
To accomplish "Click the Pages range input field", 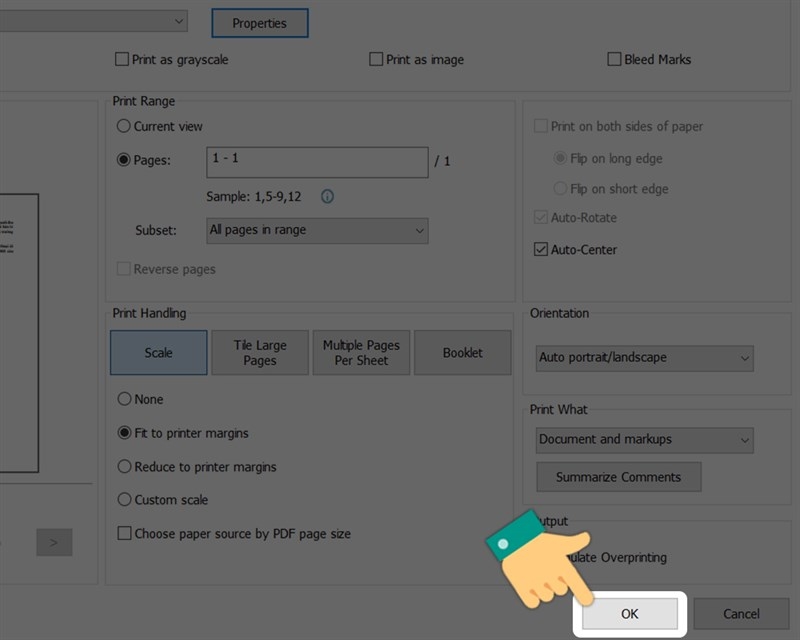I will 317,161.
